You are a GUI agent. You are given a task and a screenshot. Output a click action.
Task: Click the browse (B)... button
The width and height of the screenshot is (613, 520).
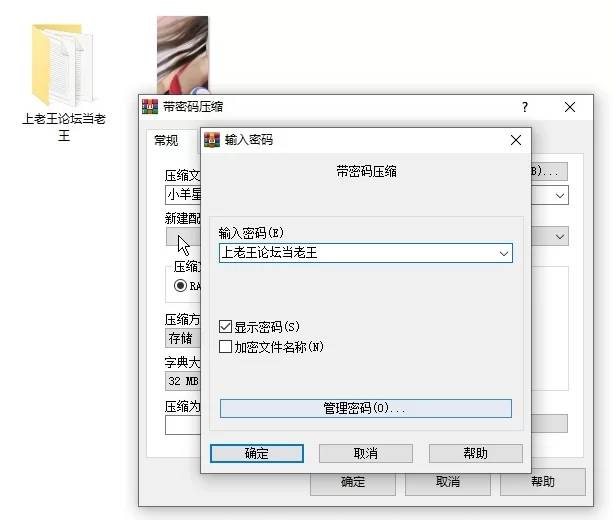click(x=549, y=171)
